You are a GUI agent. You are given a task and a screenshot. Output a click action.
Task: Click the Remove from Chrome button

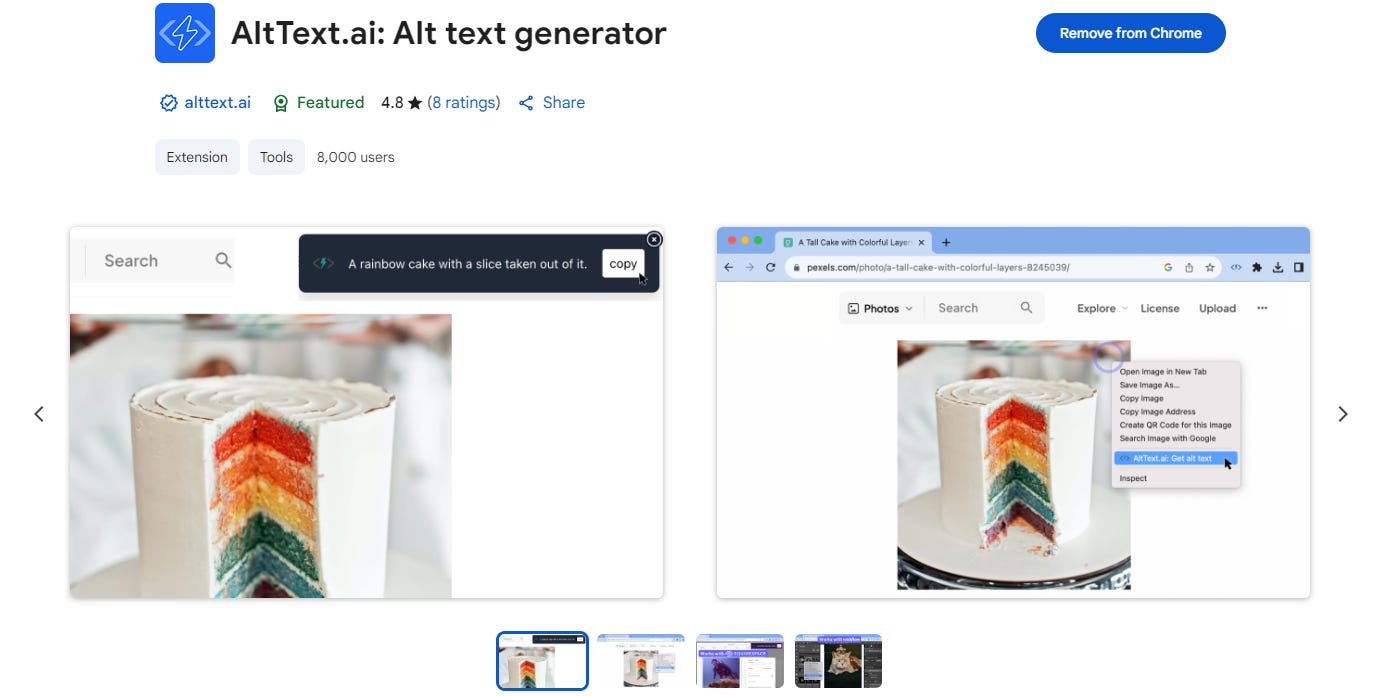(x=1131, y=33)
